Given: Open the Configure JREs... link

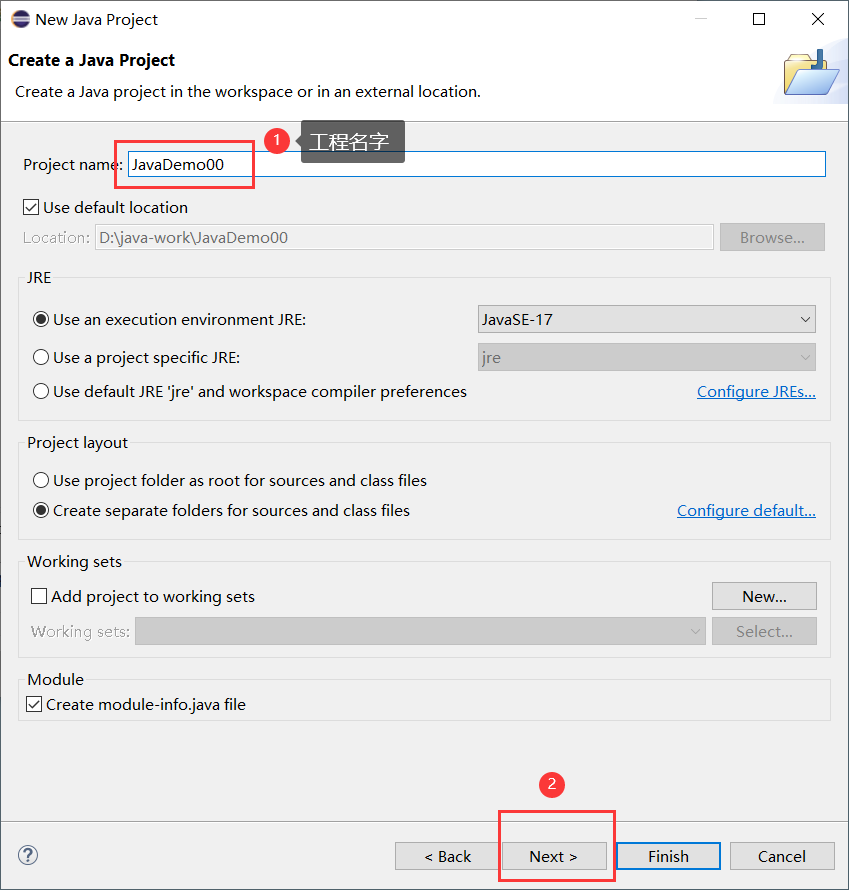Looking at the screenshot, I should tap(756, 392).
